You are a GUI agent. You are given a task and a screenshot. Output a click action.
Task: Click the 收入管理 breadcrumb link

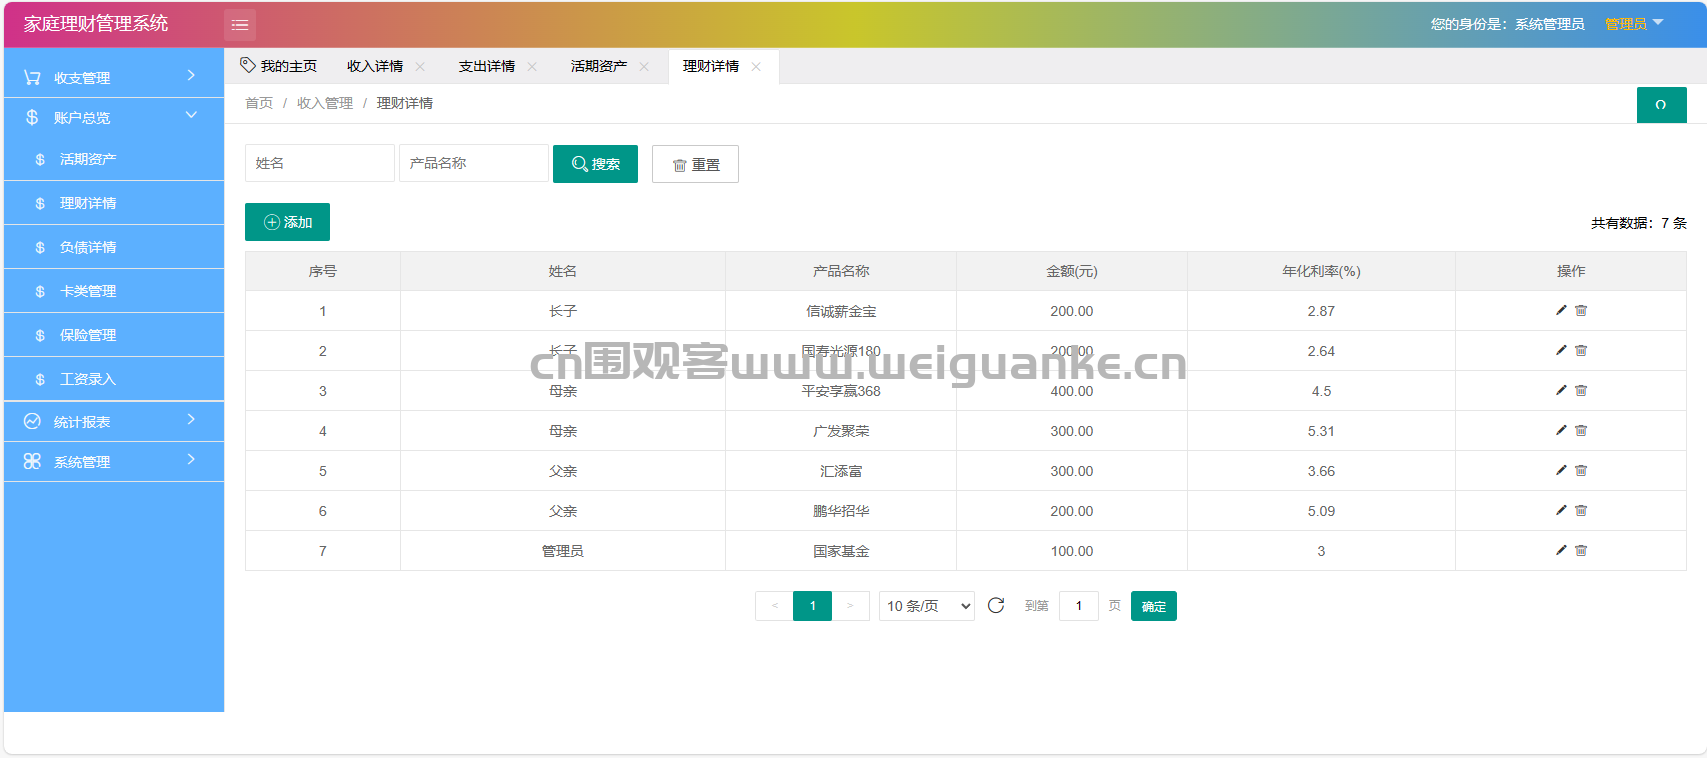325,103
